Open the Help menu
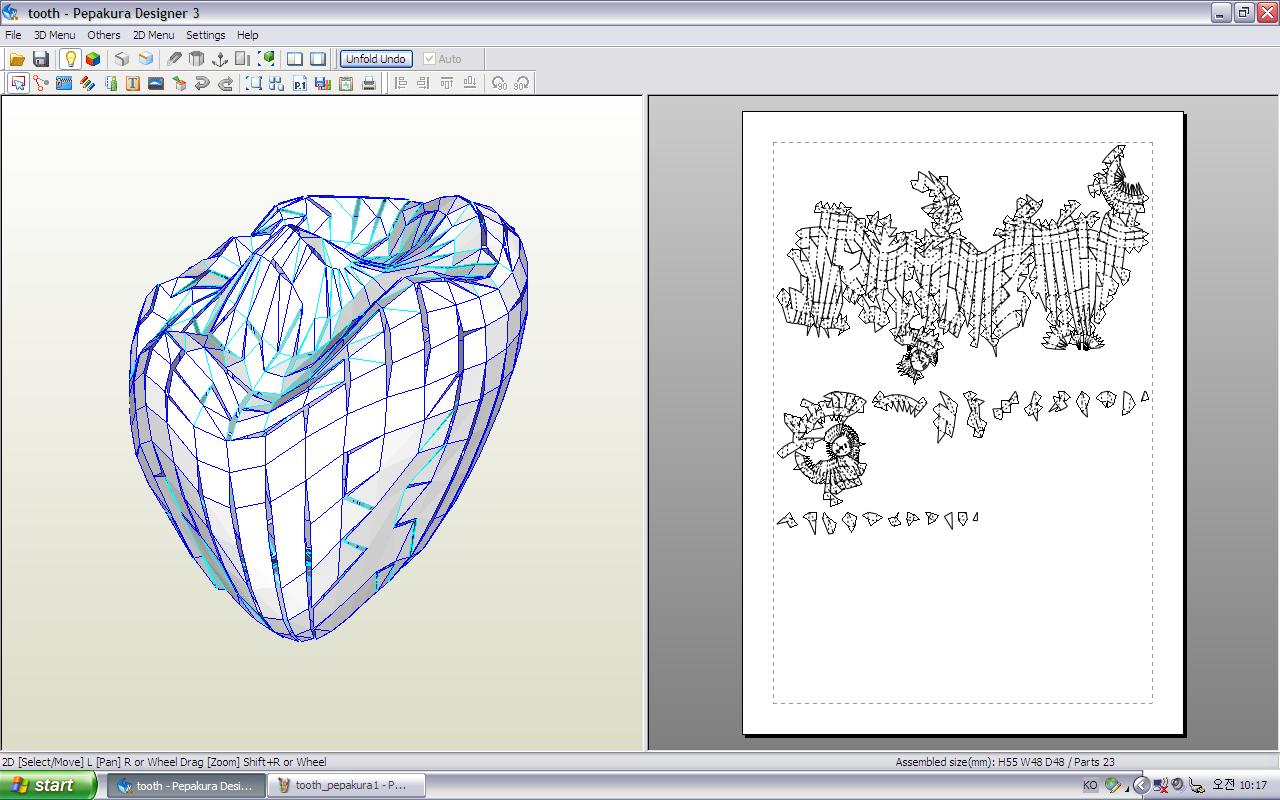Screen dimensions: 1280x800 pyautogui.click(x=247, y=35)
